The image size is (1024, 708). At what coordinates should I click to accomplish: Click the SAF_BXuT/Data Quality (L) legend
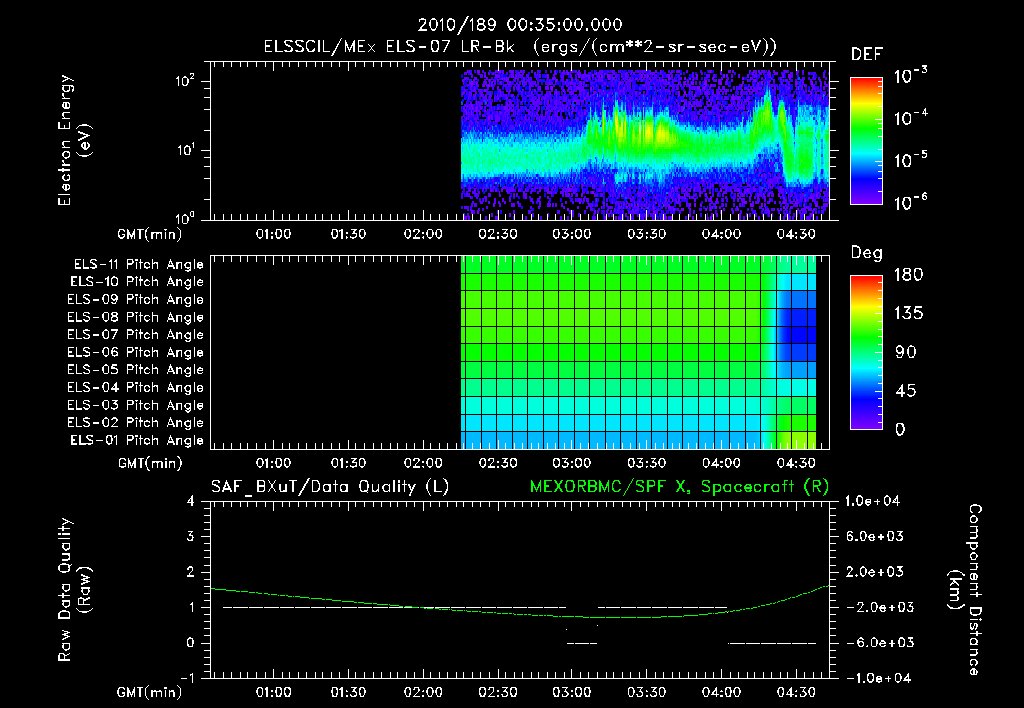(330, 487)
